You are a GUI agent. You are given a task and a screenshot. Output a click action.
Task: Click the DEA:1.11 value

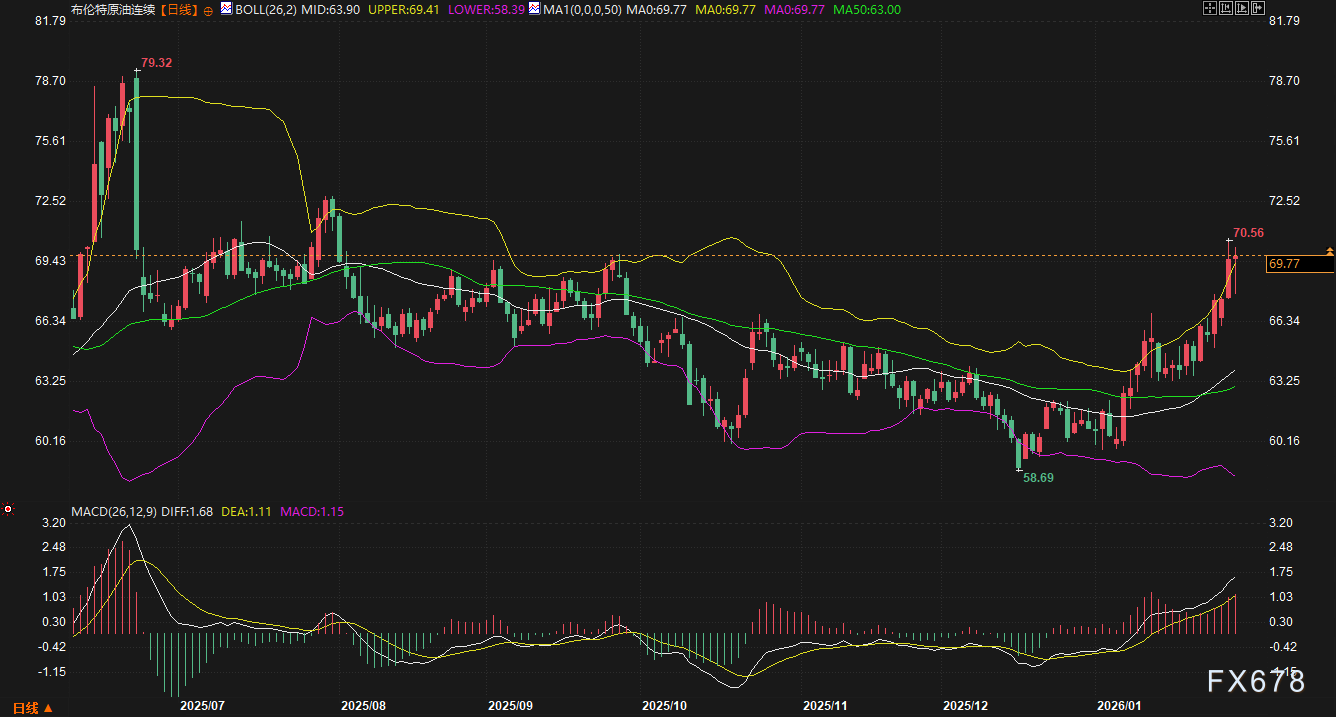(246, 511)
